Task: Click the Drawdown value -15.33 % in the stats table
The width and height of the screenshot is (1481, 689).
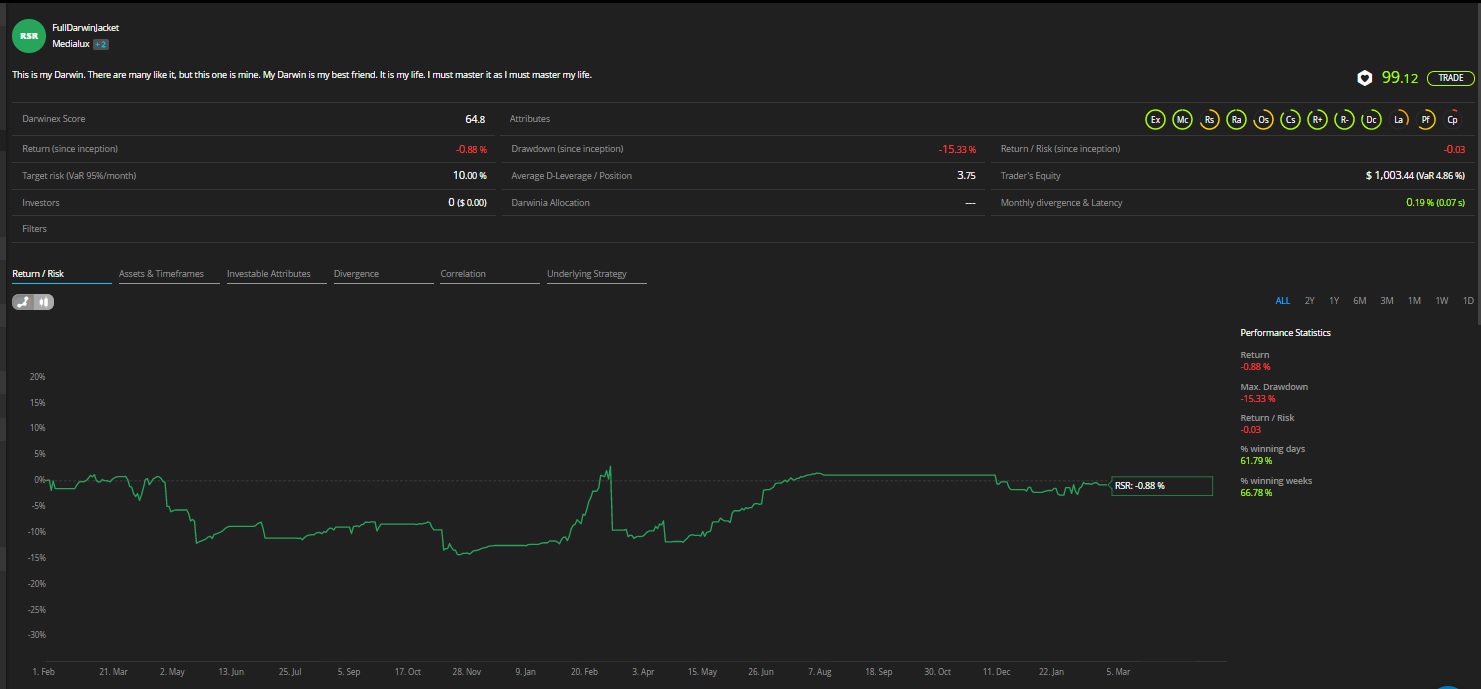Action: [x=957, y=149]
